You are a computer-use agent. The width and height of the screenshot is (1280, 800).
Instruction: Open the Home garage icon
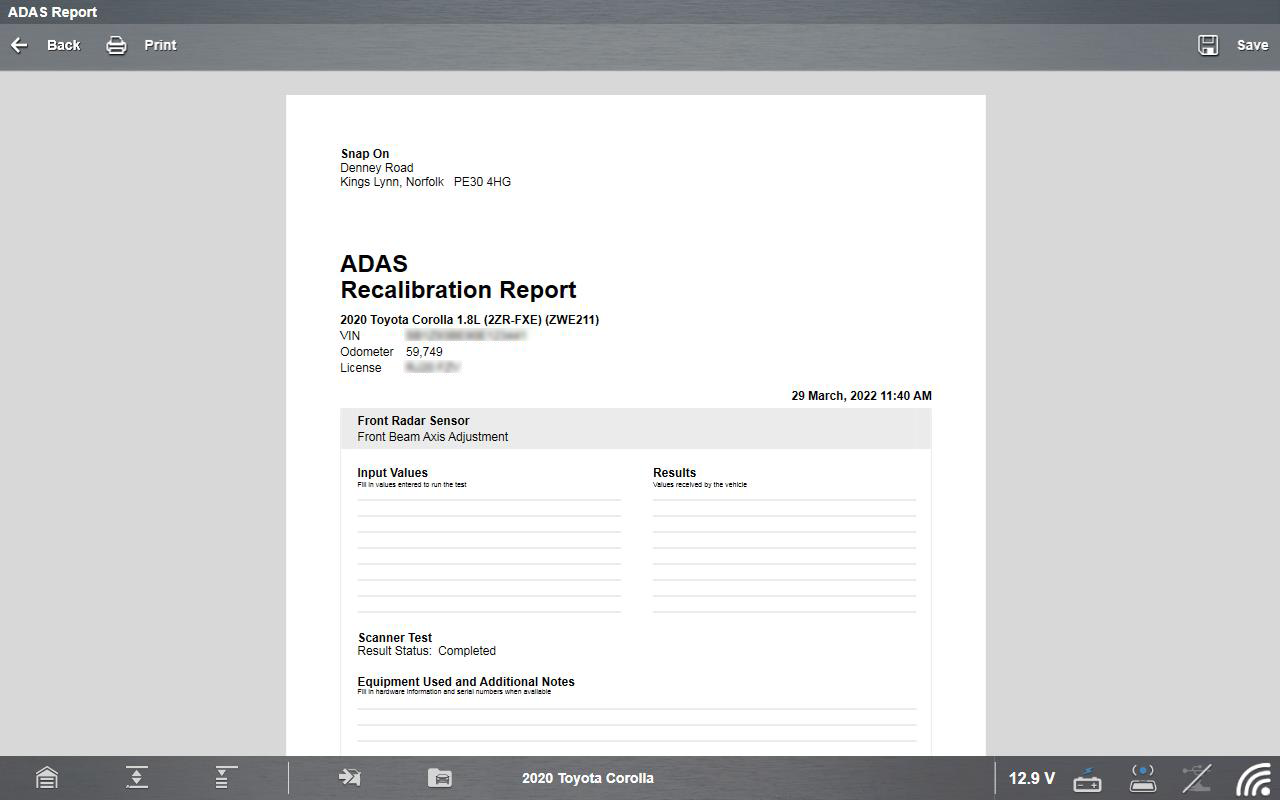click(x=47, y=778)
